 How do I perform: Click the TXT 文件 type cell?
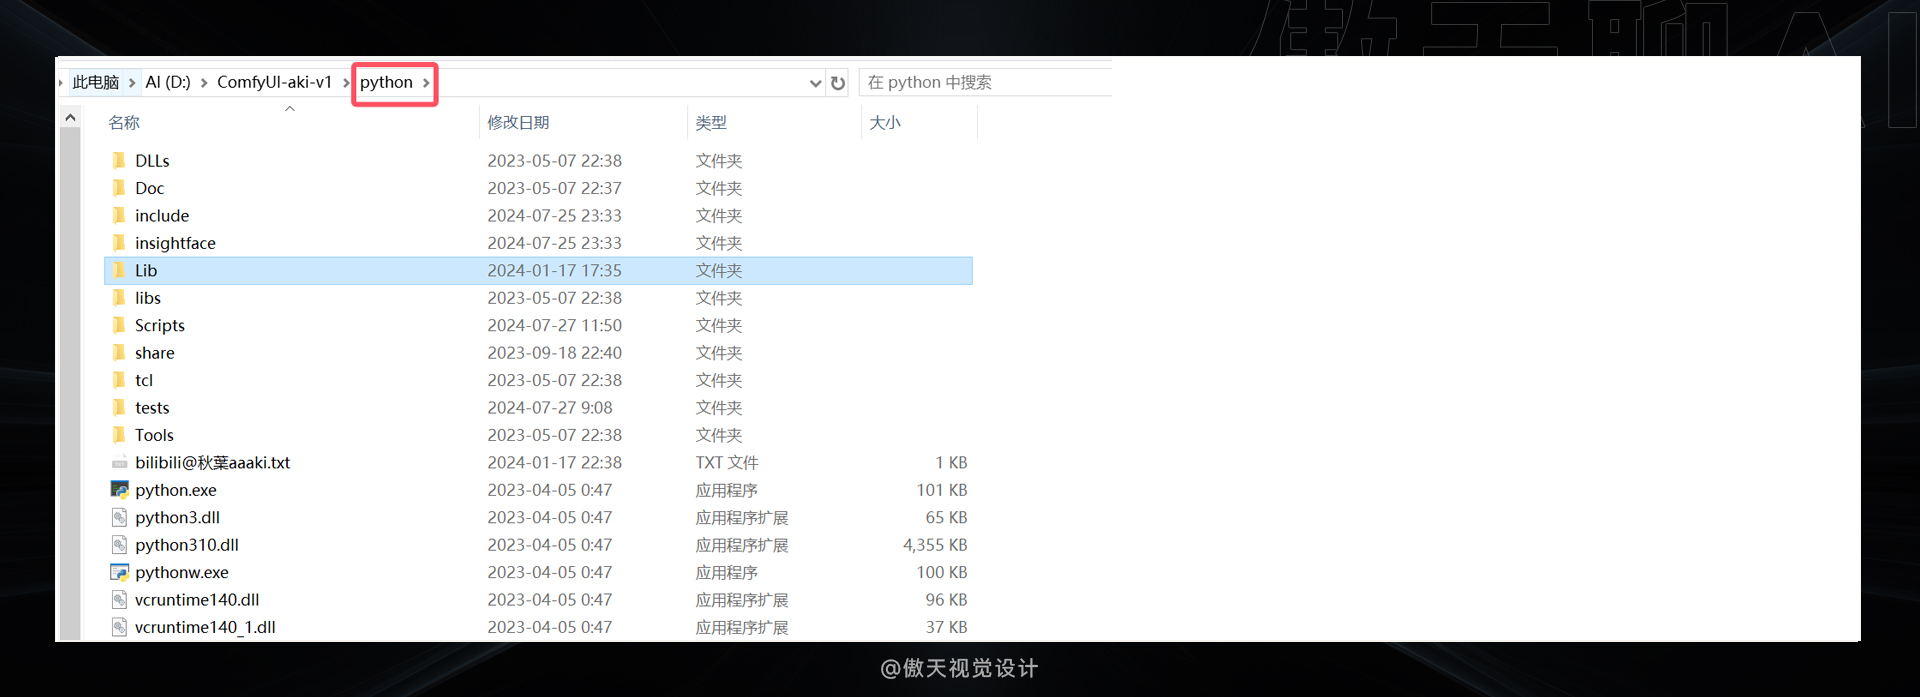[727, 463]
